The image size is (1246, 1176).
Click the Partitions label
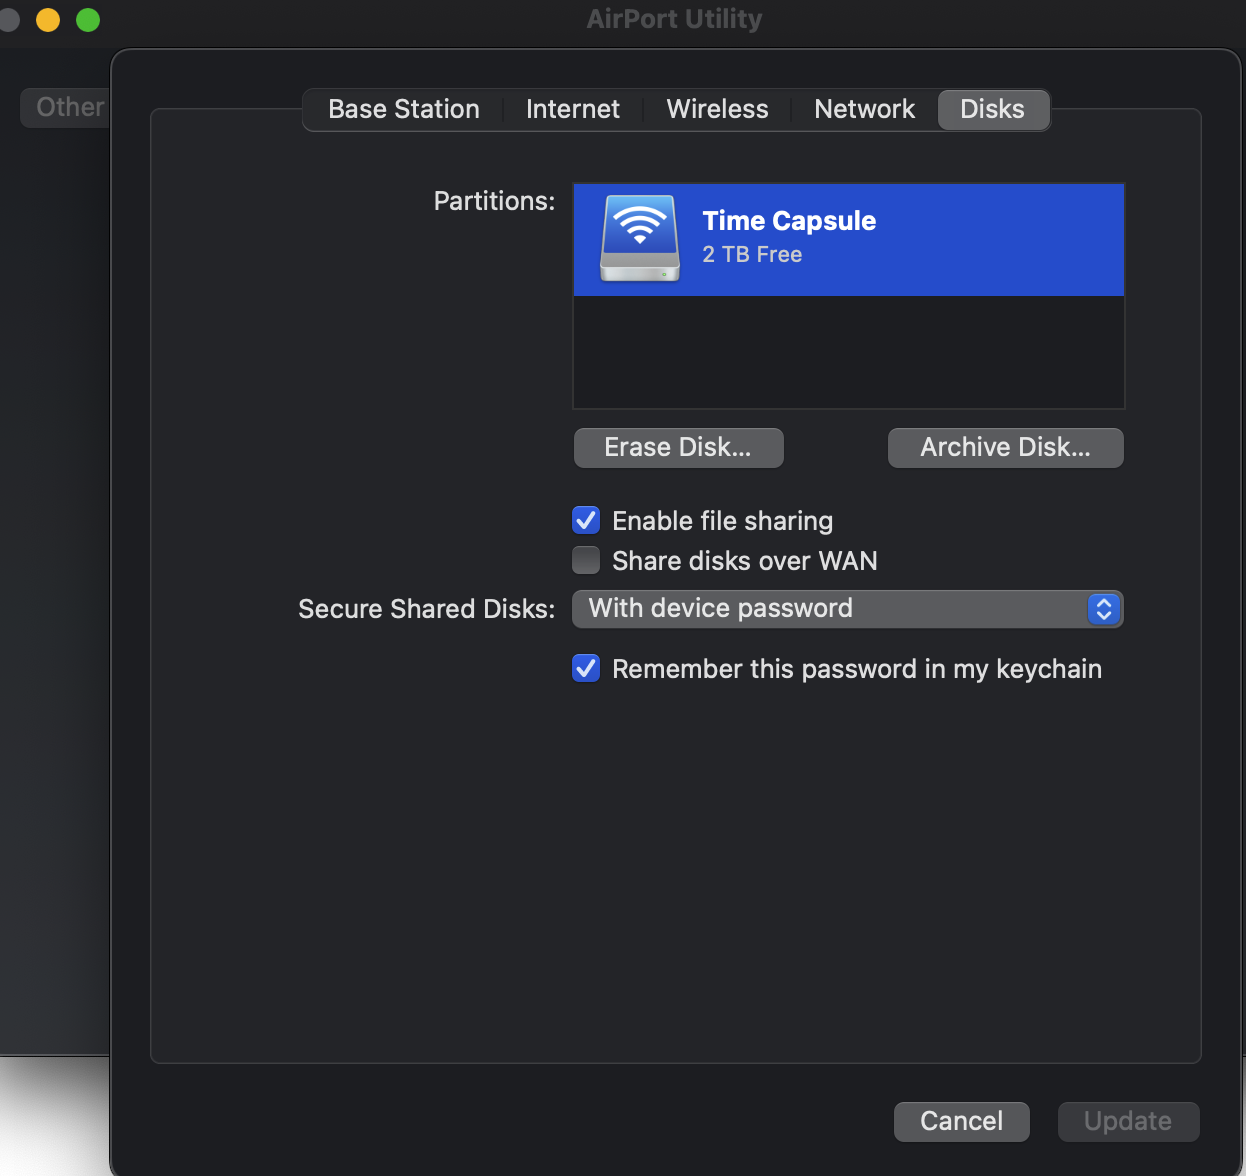(494, 201)
